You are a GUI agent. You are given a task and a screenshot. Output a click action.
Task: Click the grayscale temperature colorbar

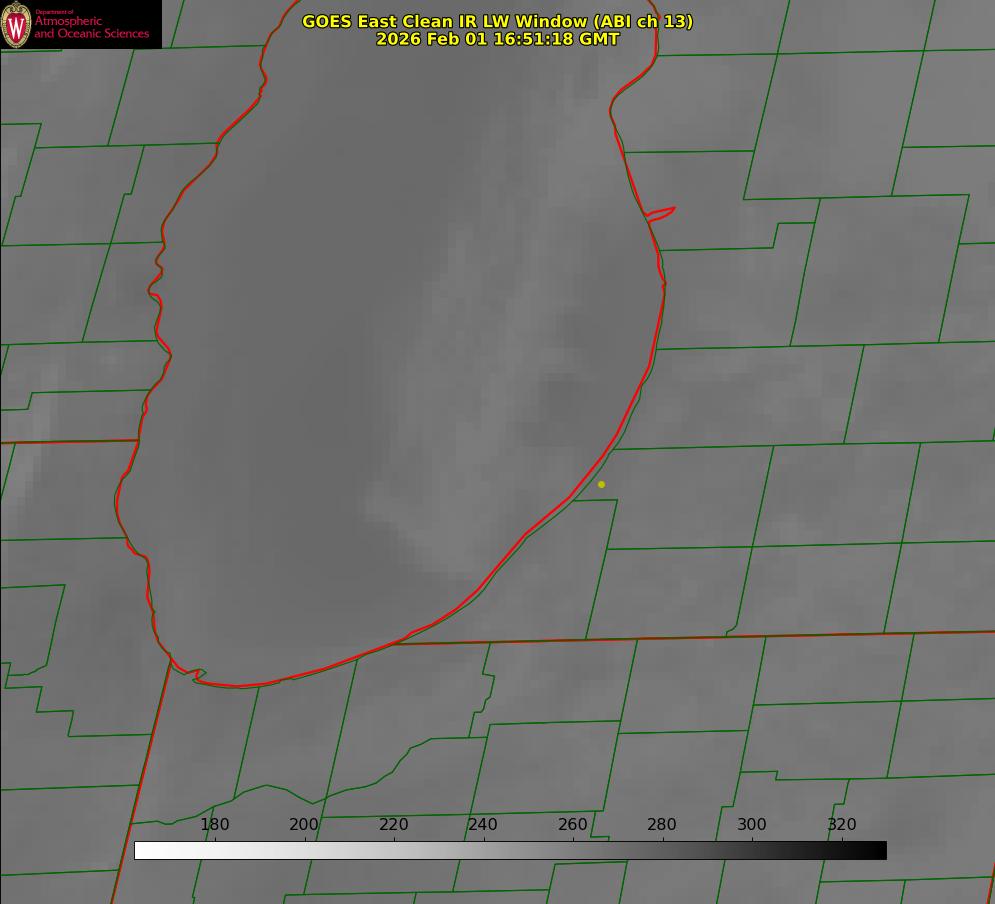(510, 850)
